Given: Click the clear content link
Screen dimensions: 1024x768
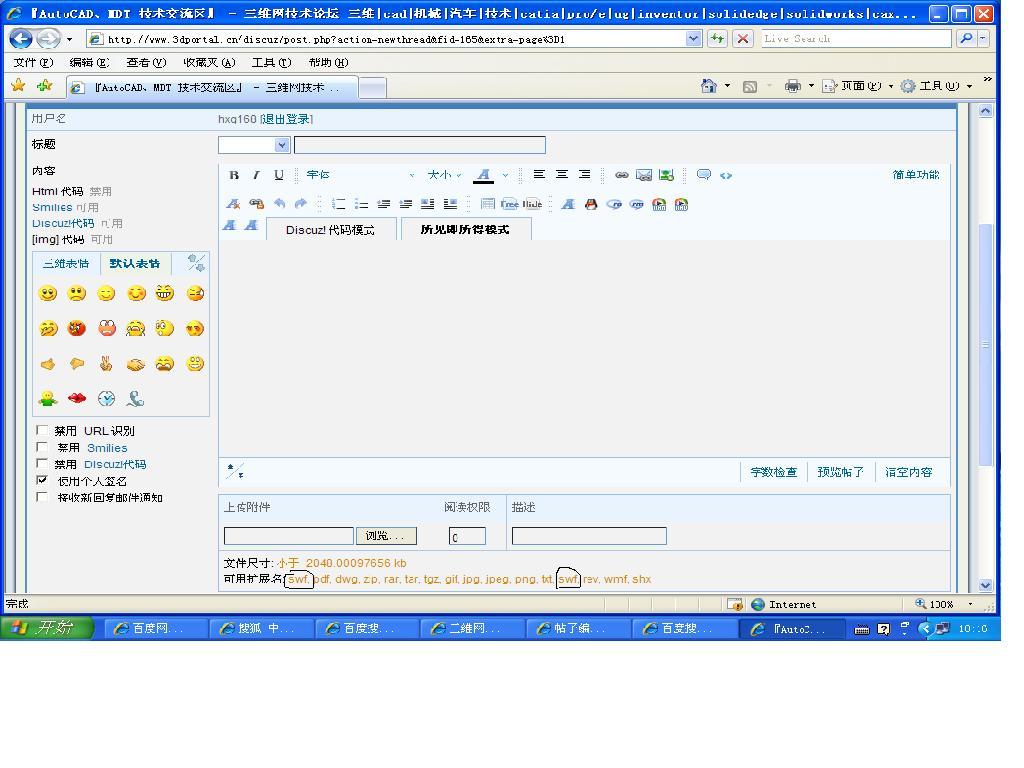Looking at the screenshot, I should click(x=908, y=472).
